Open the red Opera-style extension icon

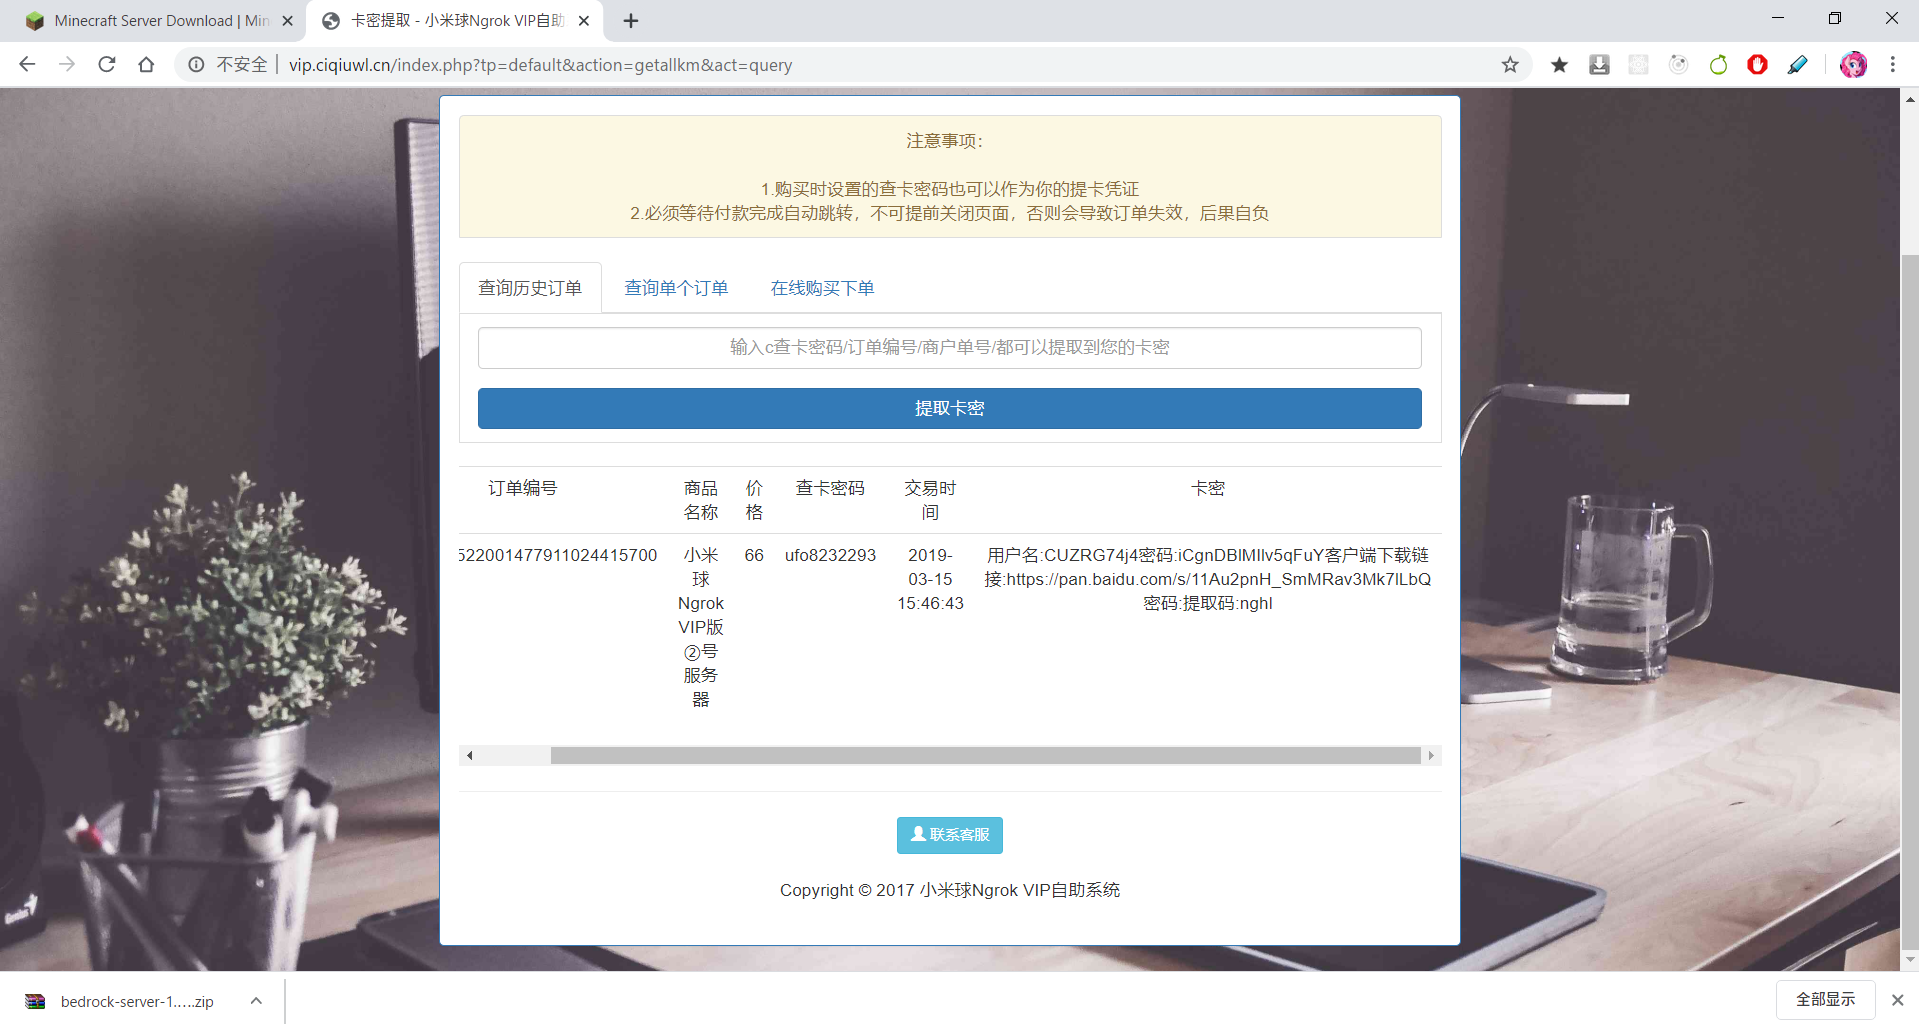pos(1757,65)
